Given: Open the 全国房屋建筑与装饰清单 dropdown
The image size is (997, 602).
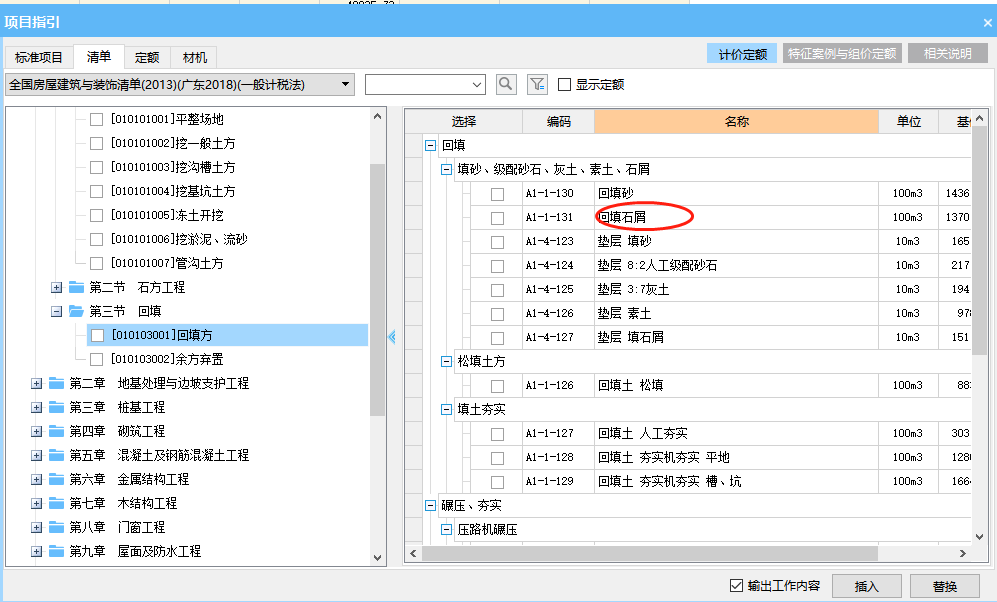Looking at the screenshot, I should [x=345, y=85].
